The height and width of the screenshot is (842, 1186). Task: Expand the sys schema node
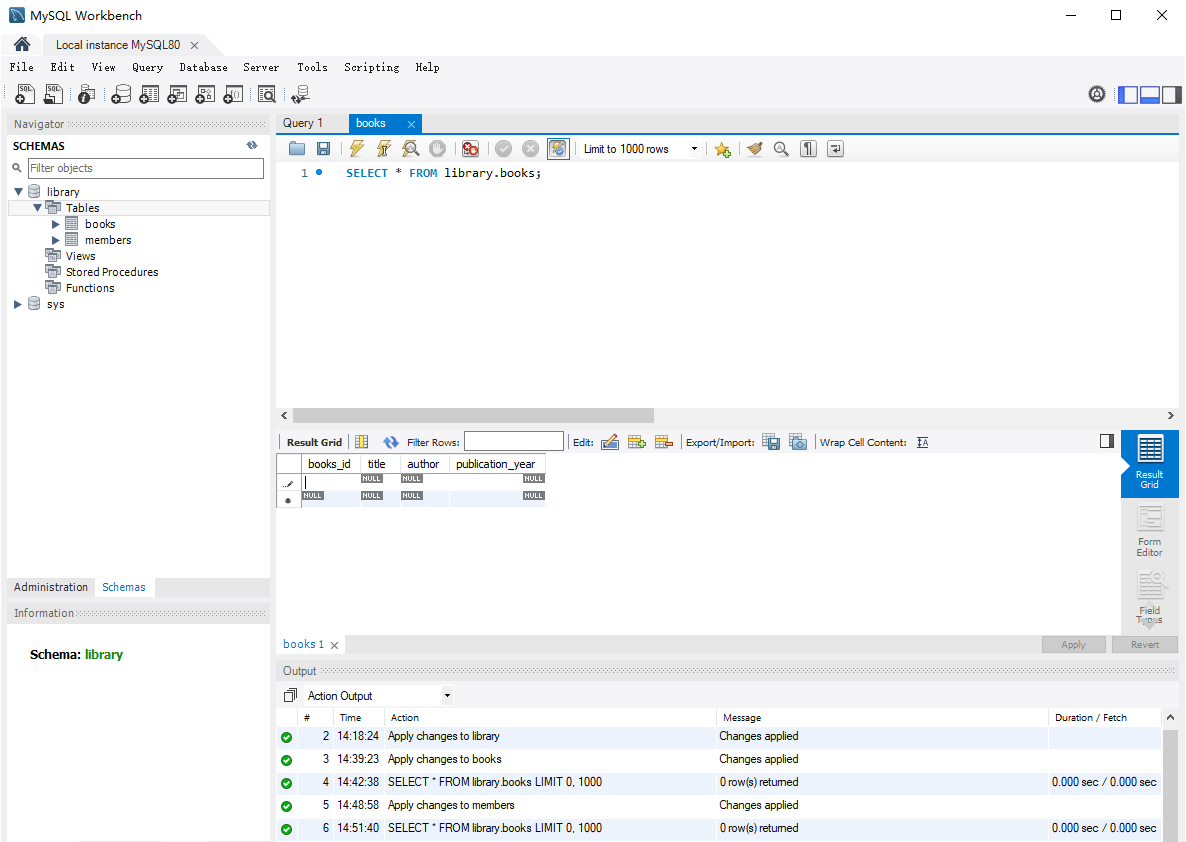coord(18,304)
